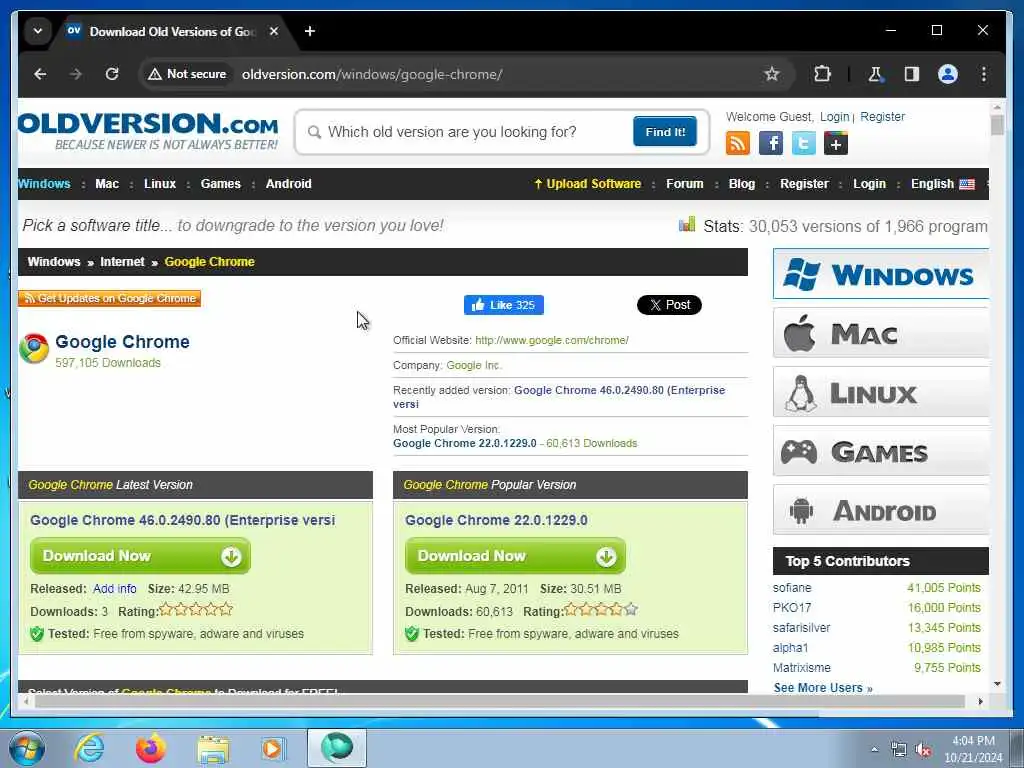The image size is (1024, 768).
Task: Open Windows Start button
Action: [x=27, y=748]
